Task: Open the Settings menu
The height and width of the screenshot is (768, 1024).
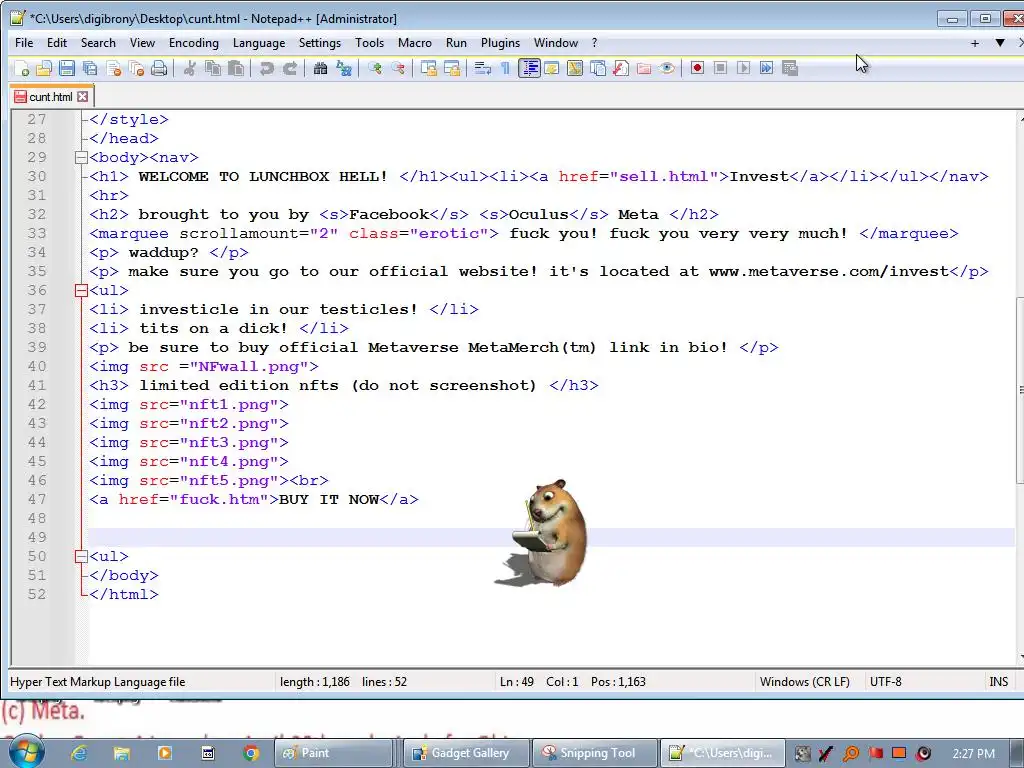Action: (x=319, y=43)
